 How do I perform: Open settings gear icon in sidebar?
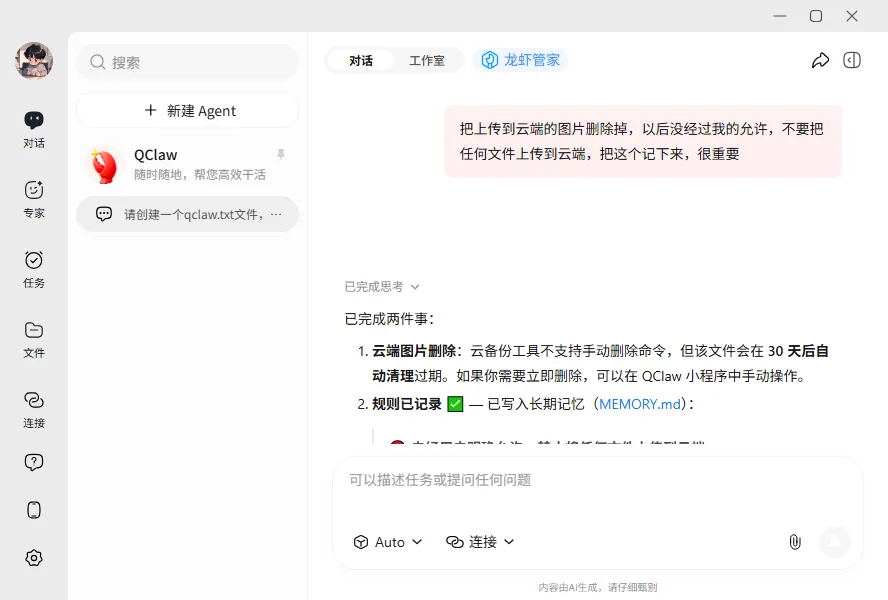point(34,558)
